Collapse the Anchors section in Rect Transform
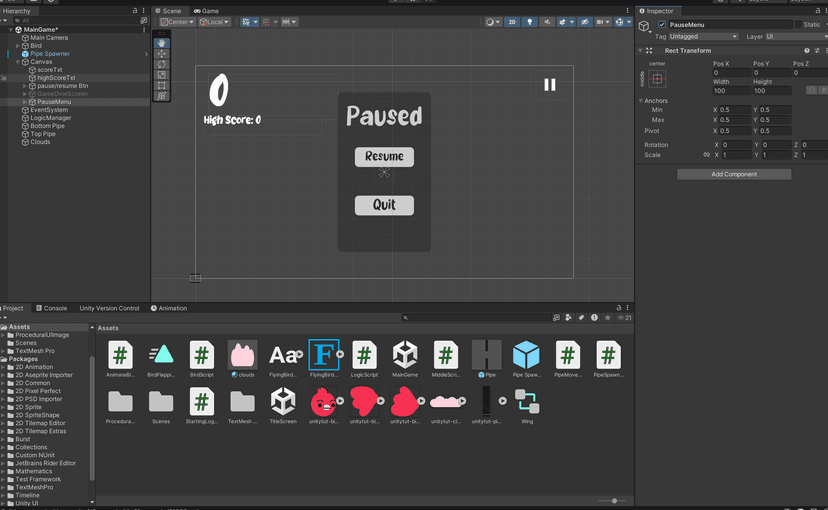 point(641,101)
